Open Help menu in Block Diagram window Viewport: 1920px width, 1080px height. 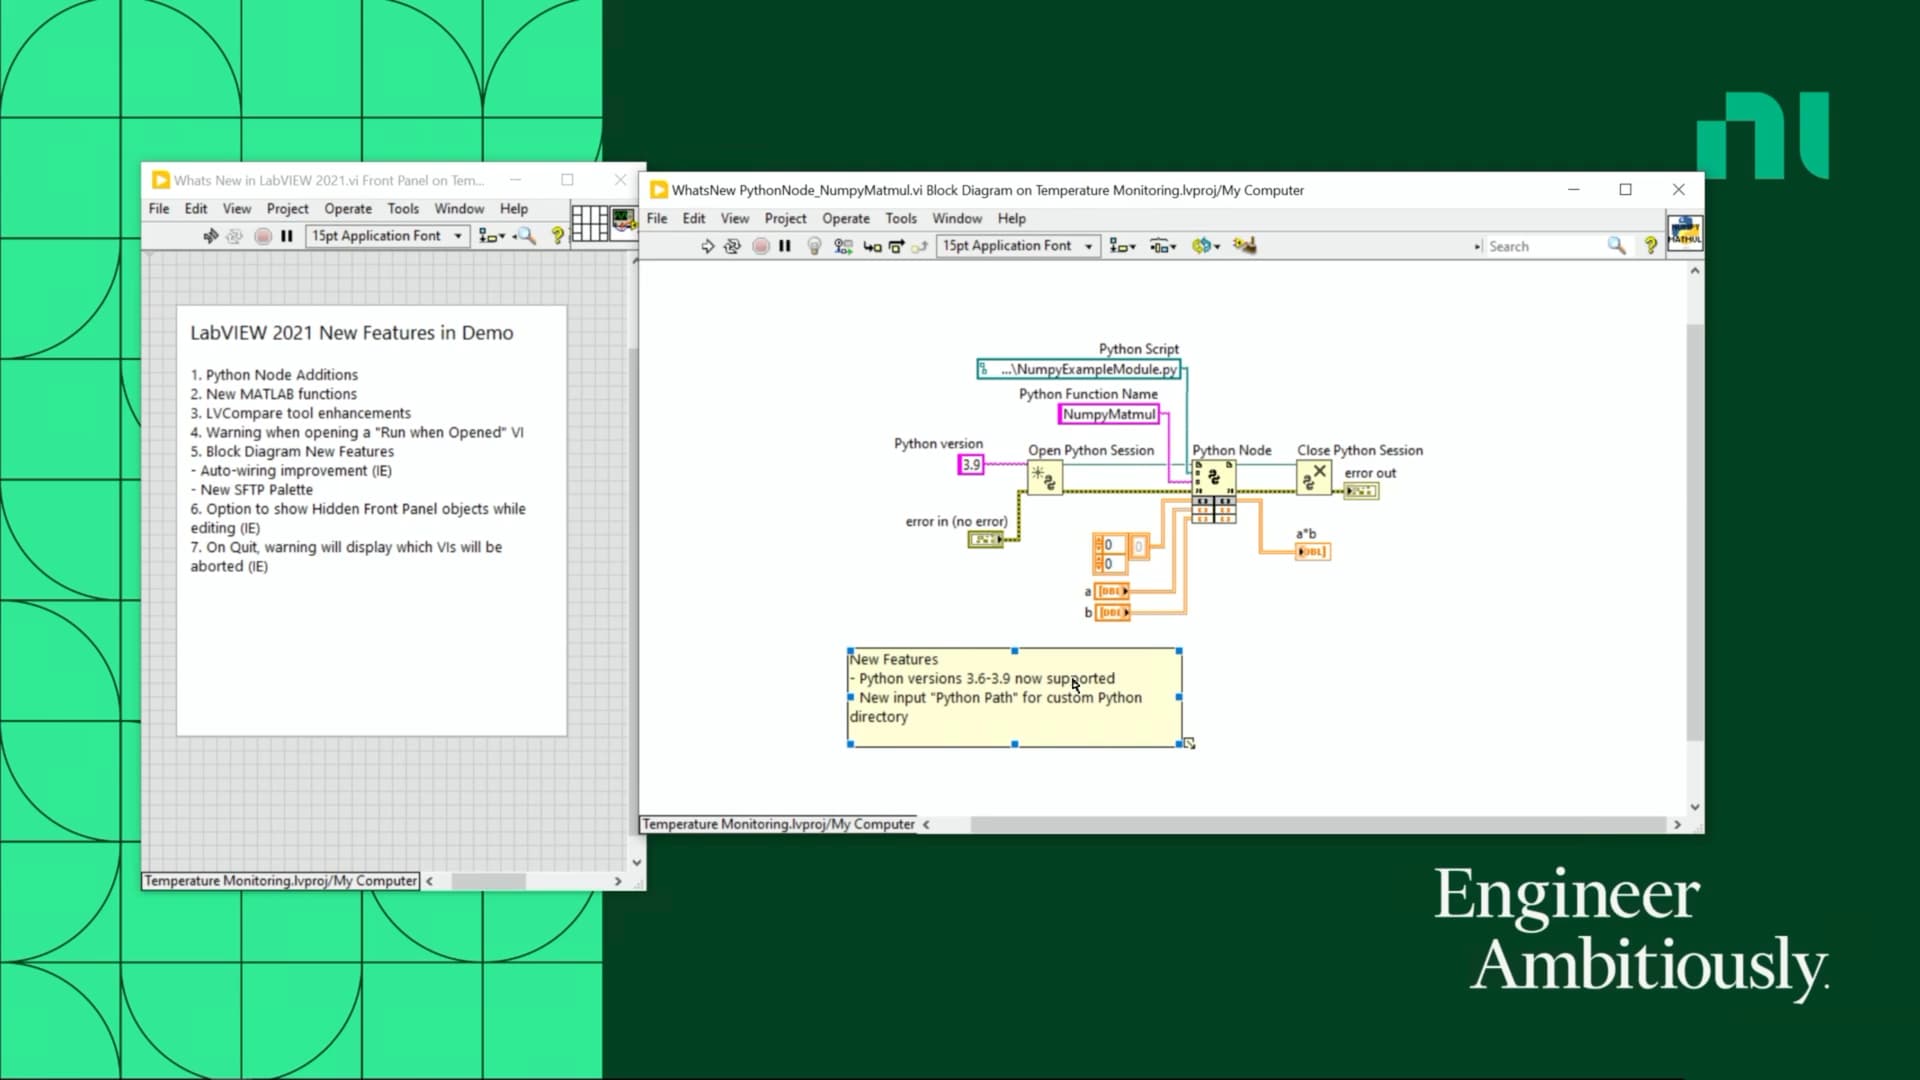click(1011, 218)
